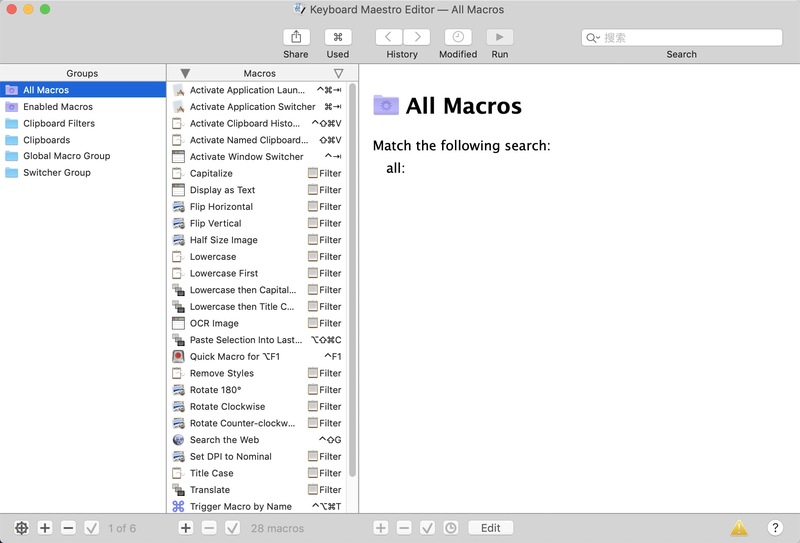Open Clipboards group
800x543 pixels.
[x=83, y=140]
